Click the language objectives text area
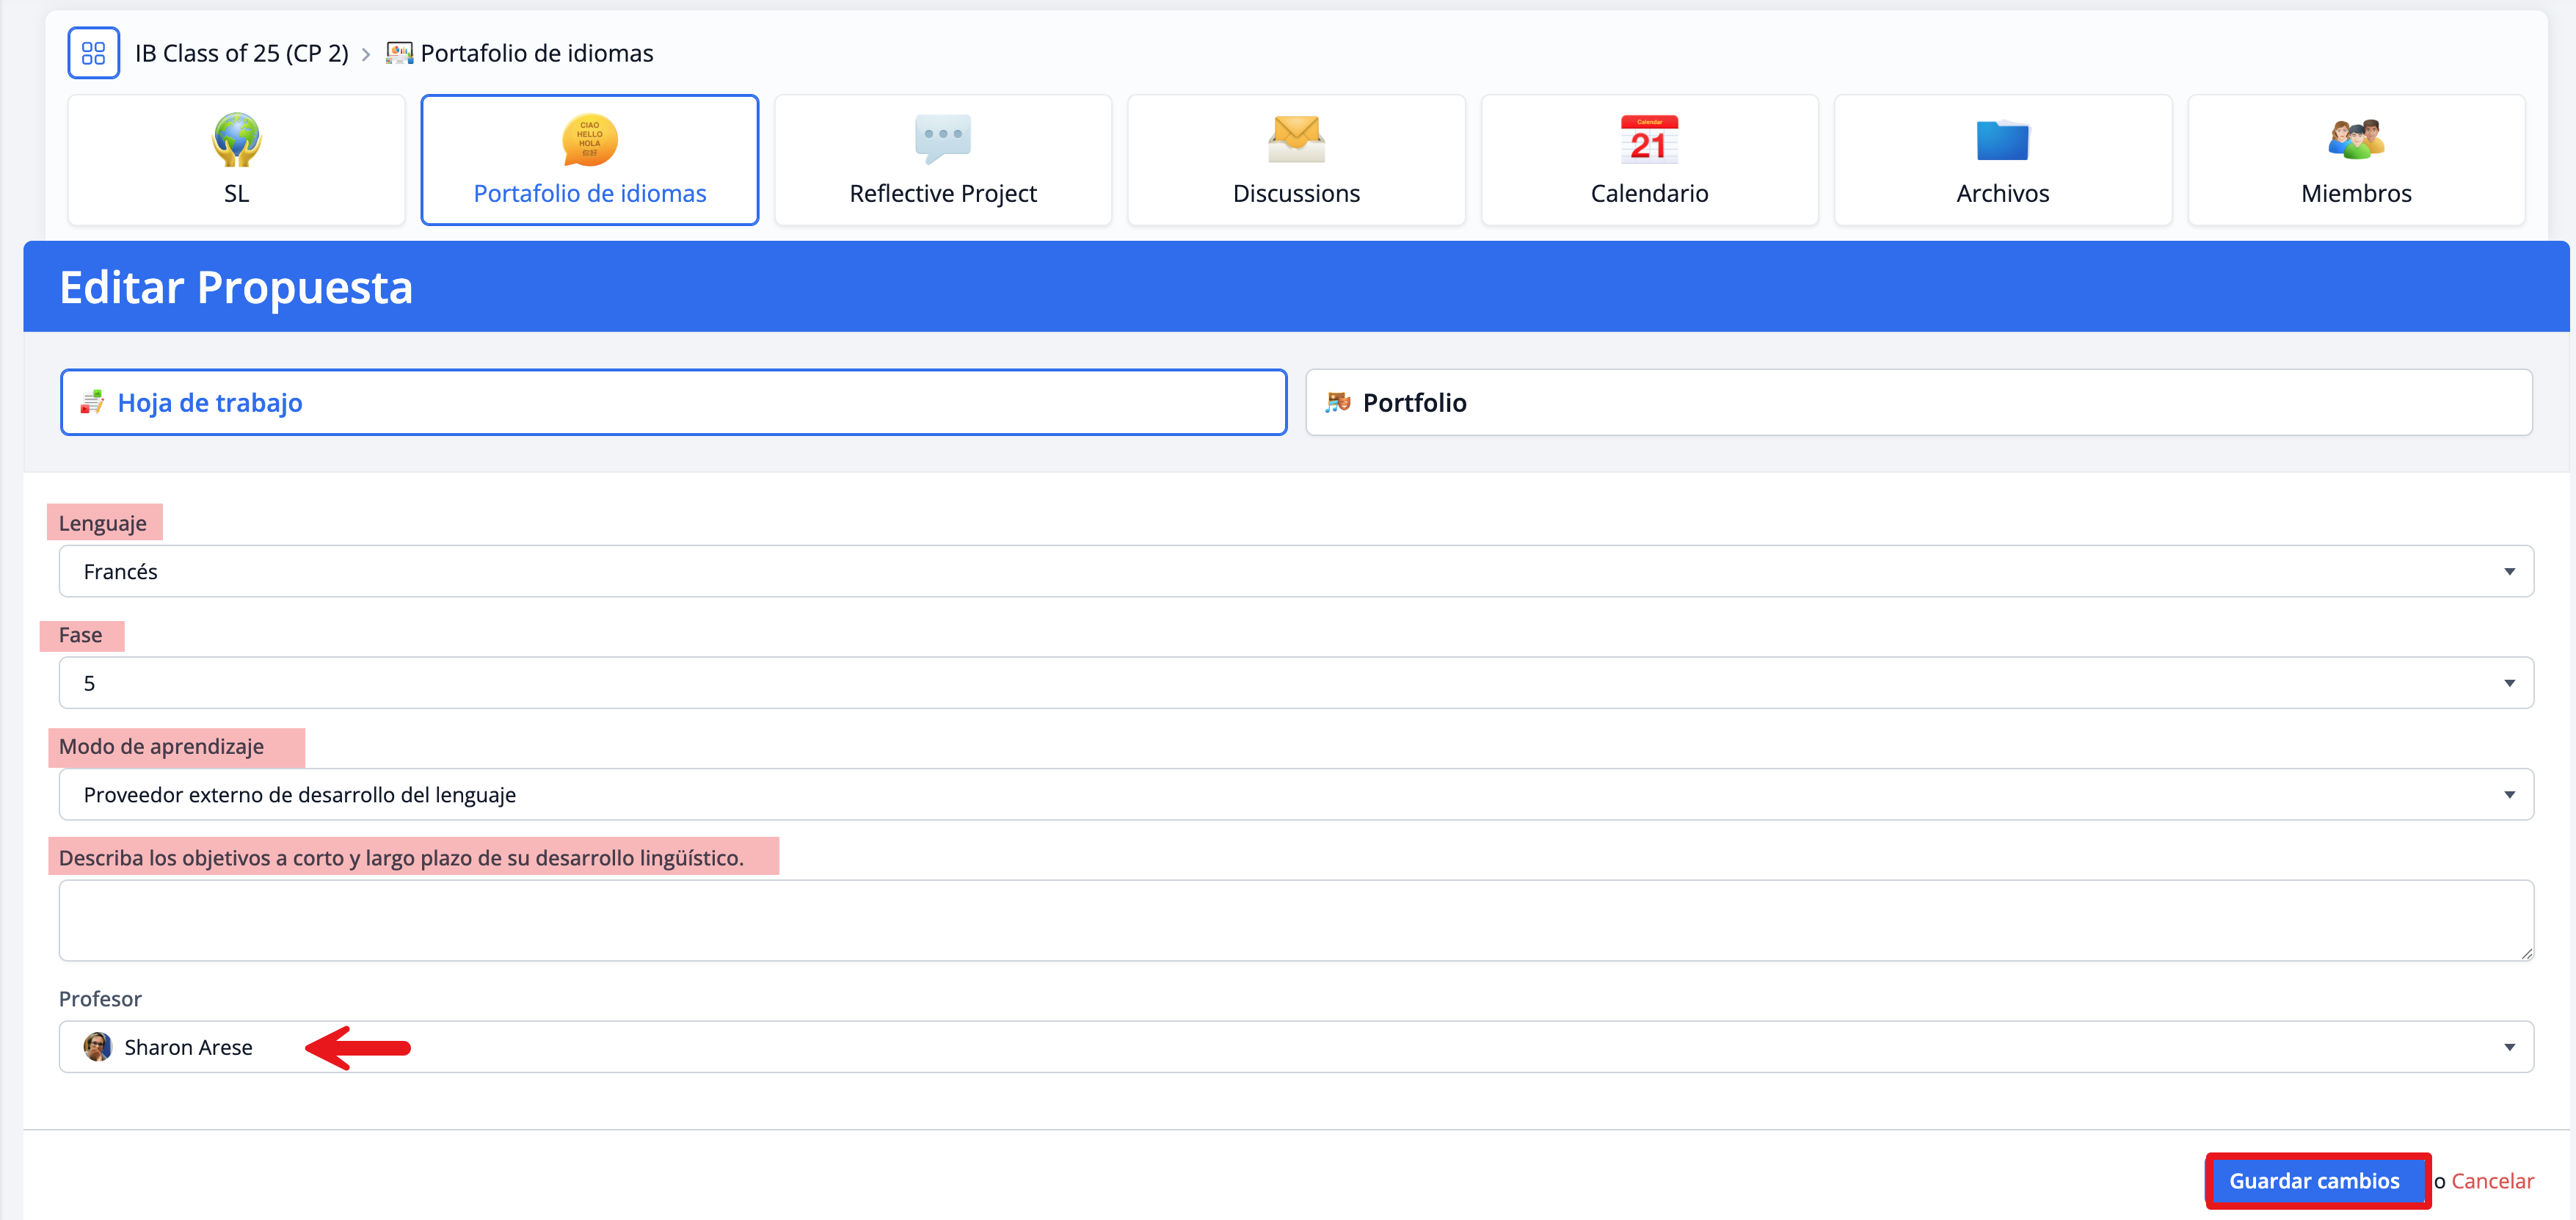The width and height of the screenshot is (2576, 1220). click(1295, 920)
